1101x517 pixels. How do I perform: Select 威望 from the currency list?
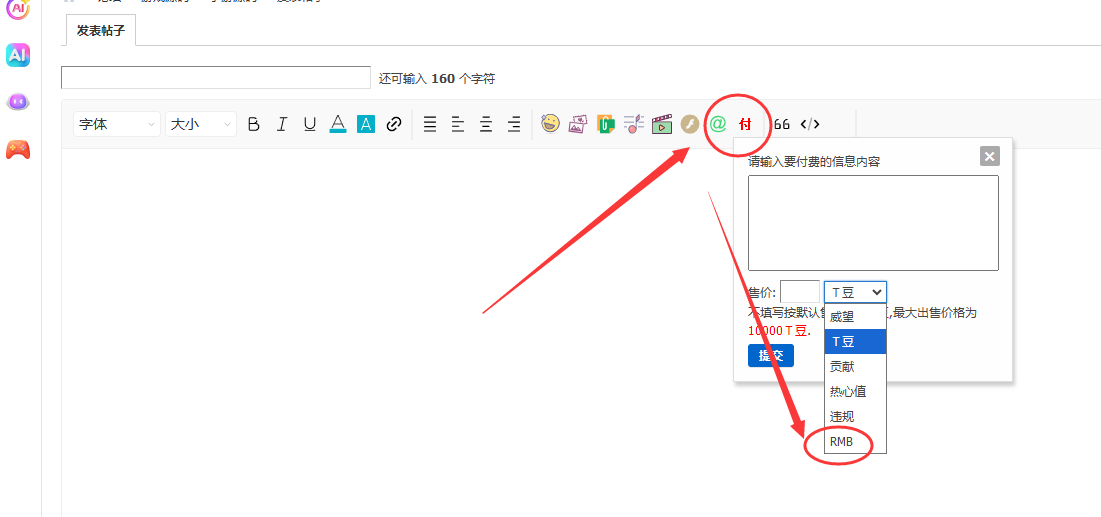coord(855,317)
